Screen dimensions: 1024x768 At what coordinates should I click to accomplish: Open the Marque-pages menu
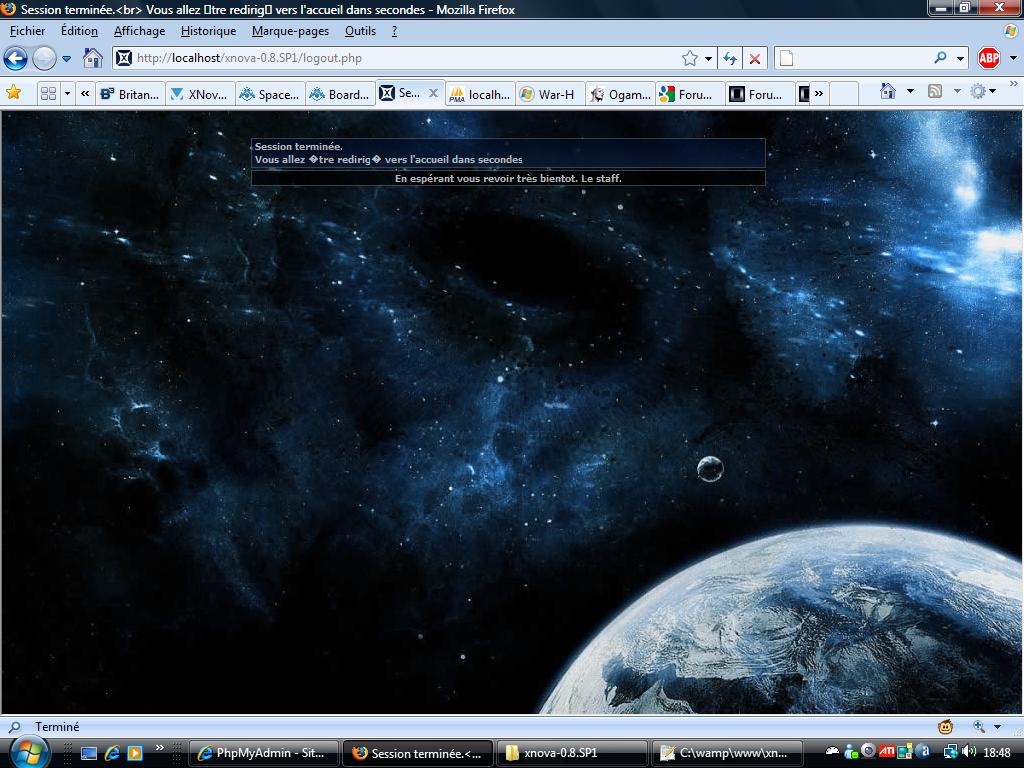290,31
